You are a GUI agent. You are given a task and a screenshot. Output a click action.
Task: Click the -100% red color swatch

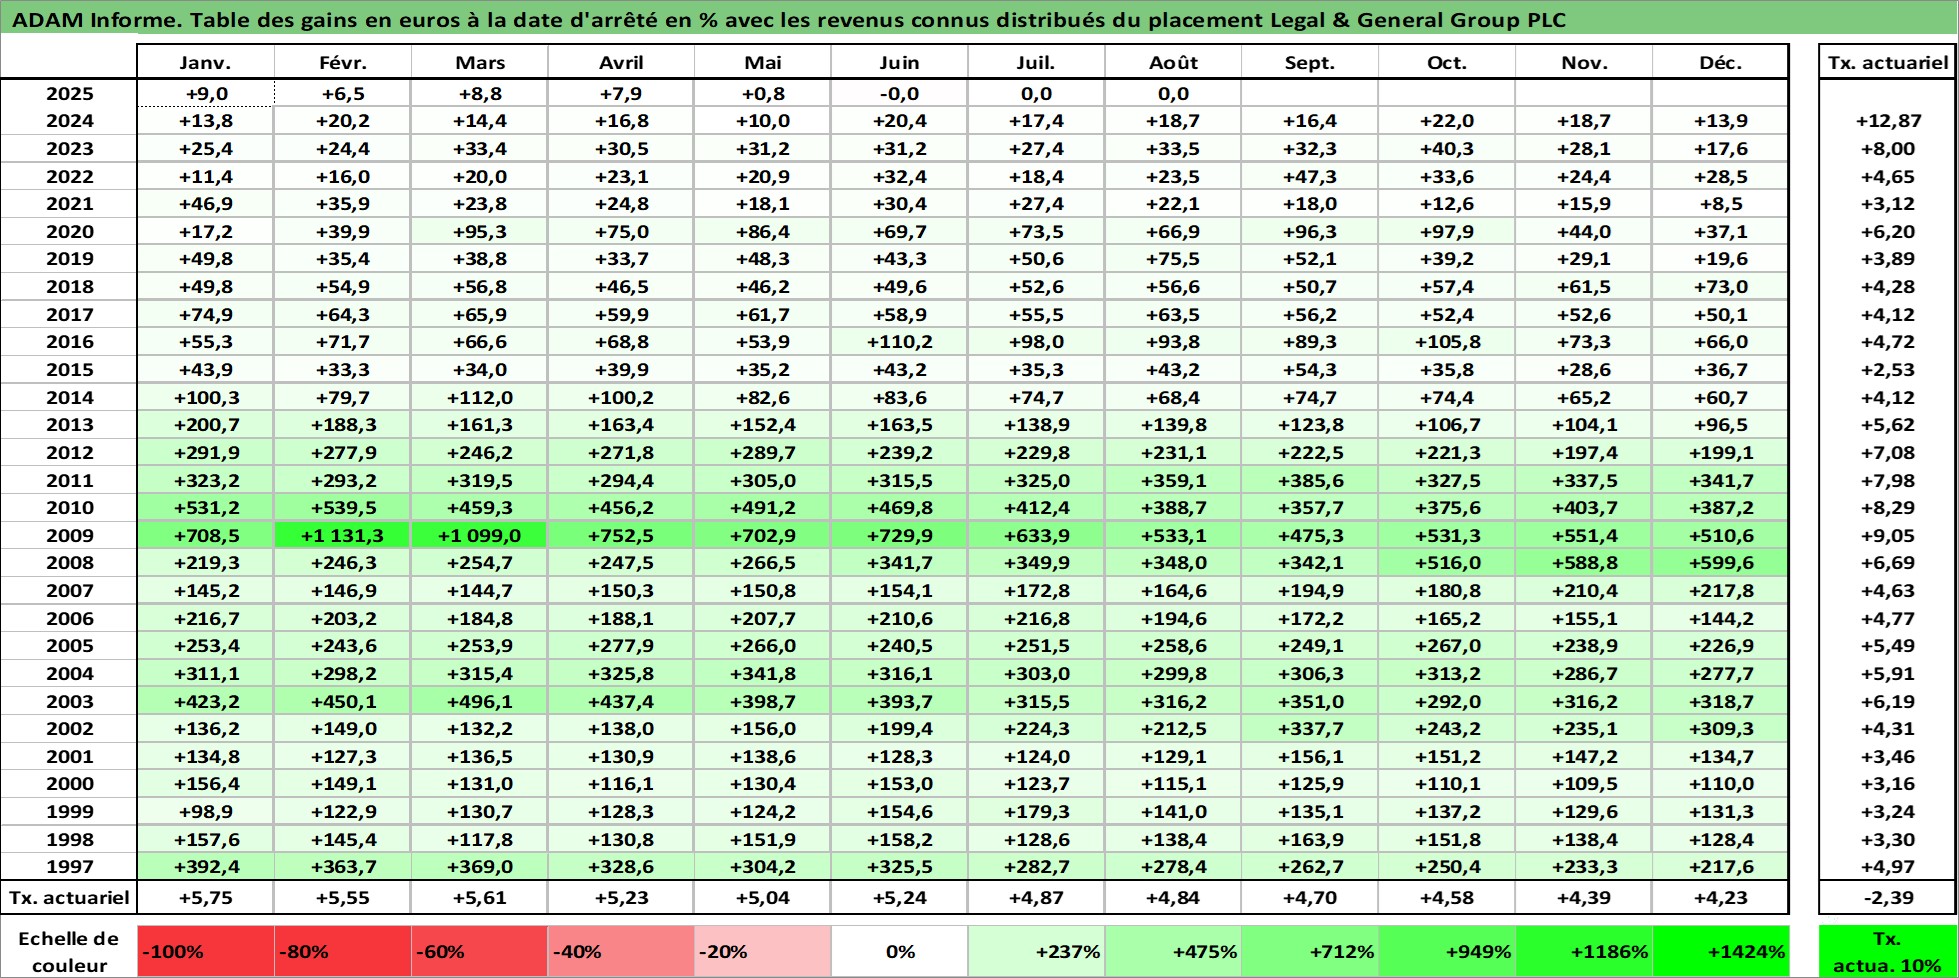[x=205, y=951]
